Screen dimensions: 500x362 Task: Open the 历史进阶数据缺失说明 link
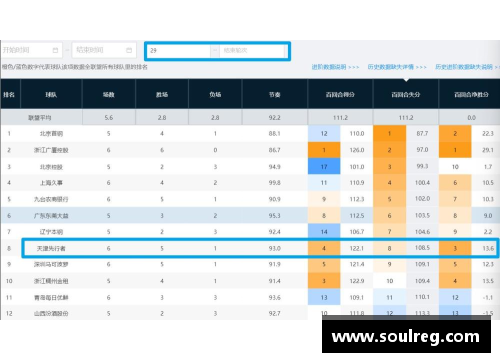467,67
